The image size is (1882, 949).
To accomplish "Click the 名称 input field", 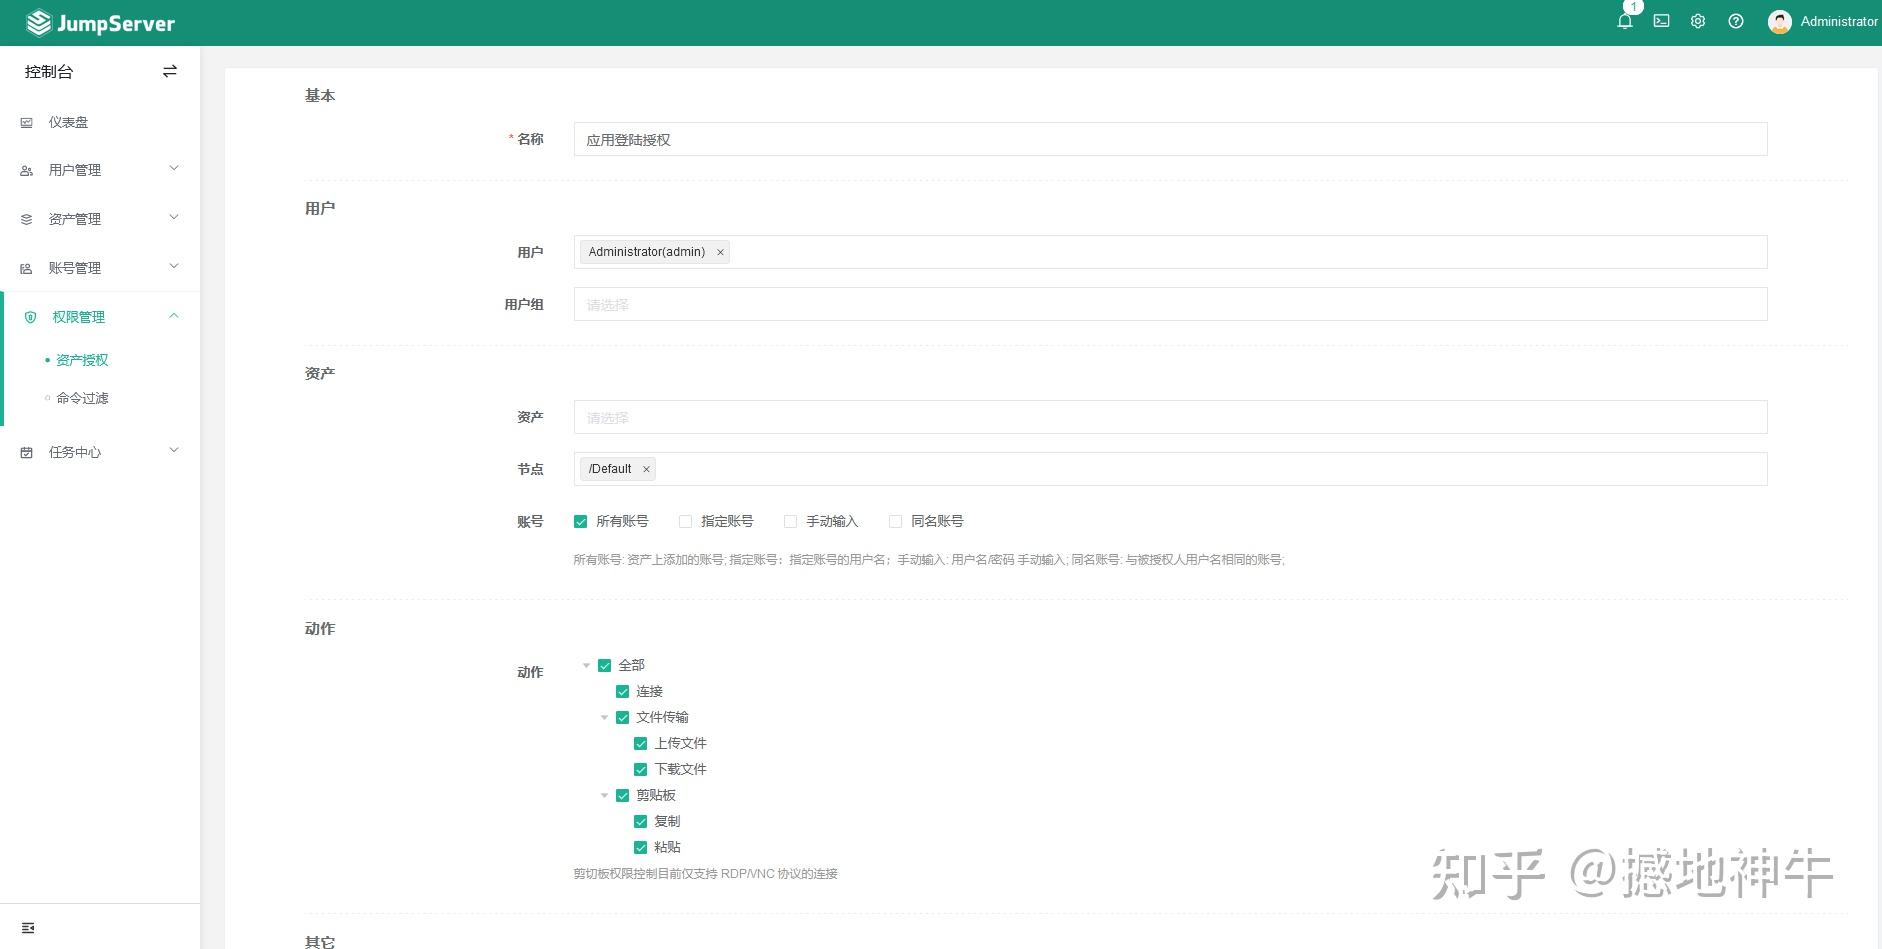I will point(1170,139).
